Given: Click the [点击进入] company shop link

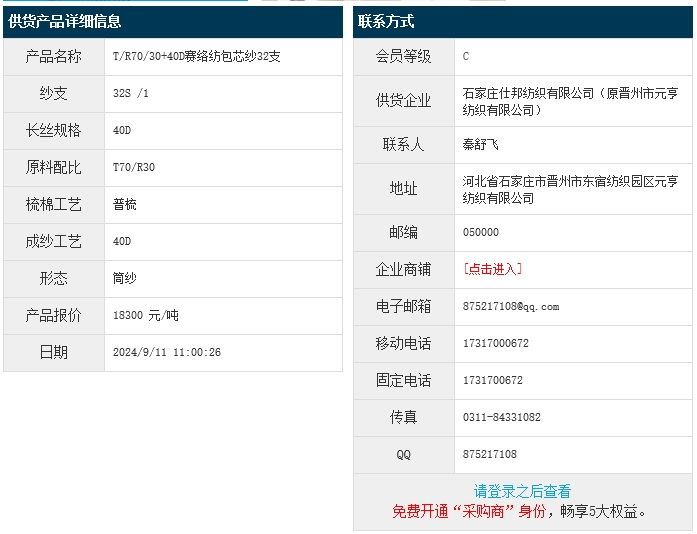Looking at the screenshot, I should (x=492, y=269).
